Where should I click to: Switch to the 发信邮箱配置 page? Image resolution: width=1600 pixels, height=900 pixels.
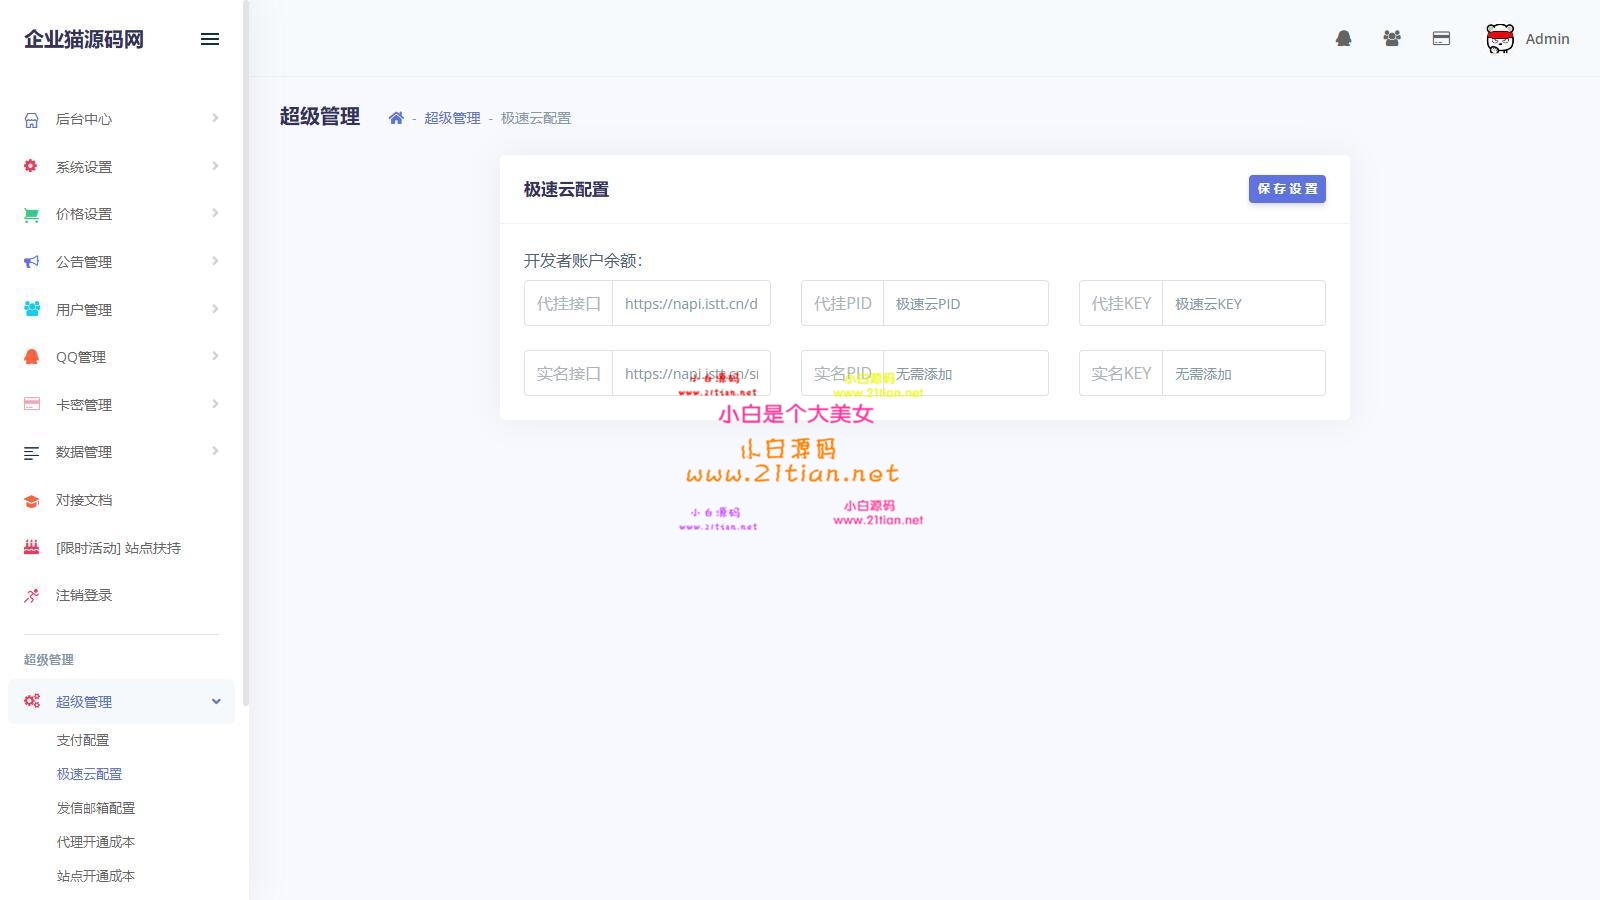(x=97, y=808)
